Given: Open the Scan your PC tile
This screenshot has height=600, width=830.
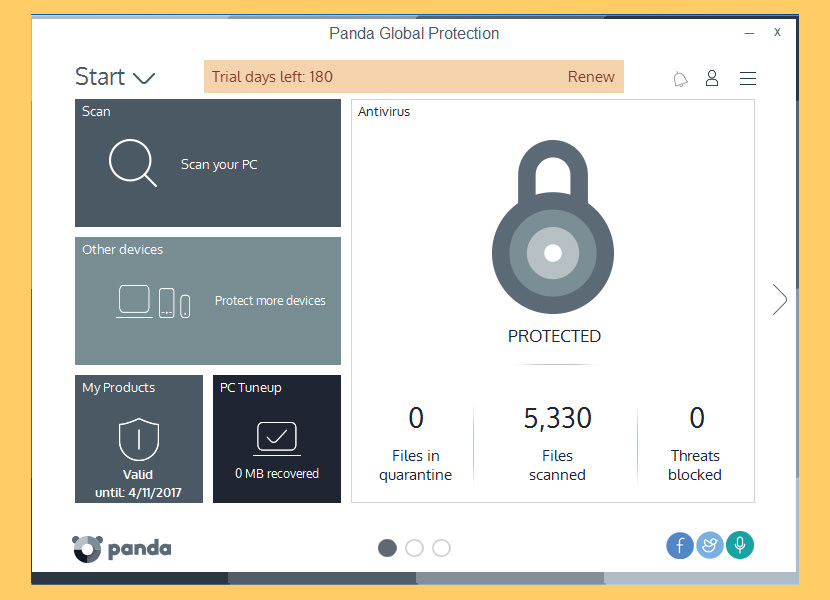Looking at the screenshot, I should coord(208,163).
